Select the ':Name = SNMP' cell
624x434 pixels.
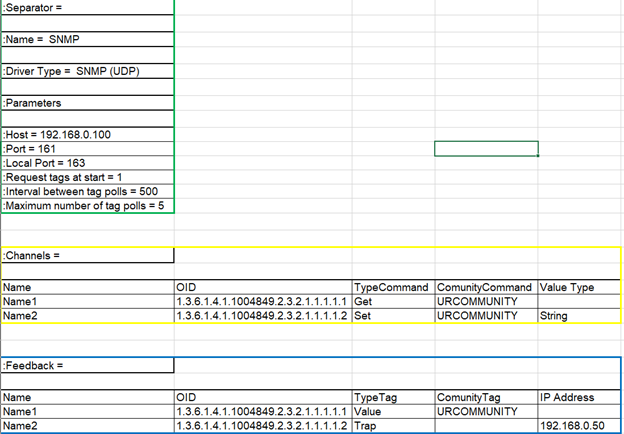[88, 39]
